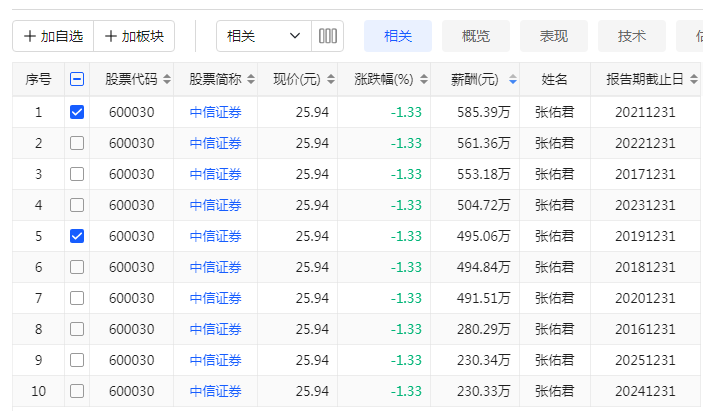This screenshot has height=411, width=703.
Task: Click report date 20251231
Action: 645,360
